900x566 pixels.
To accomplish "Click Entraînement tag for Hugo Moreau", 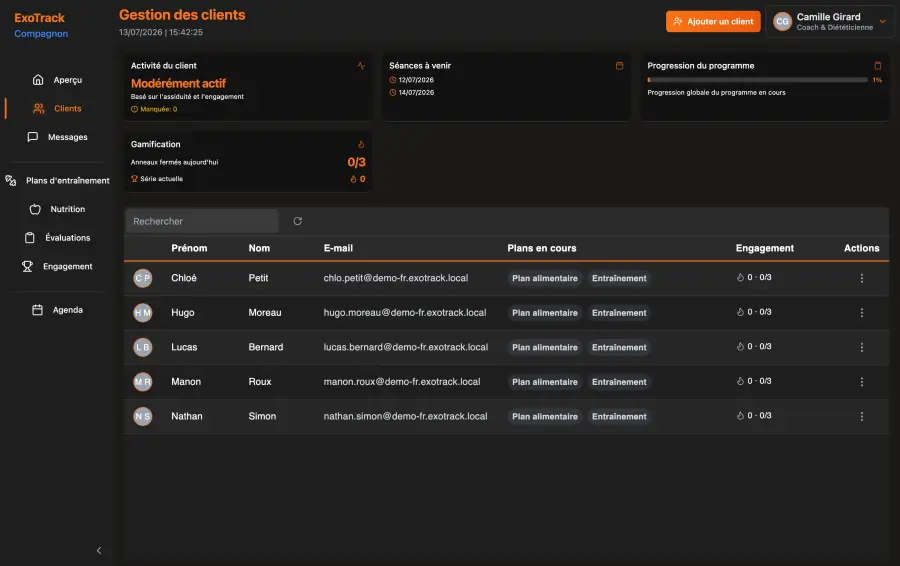I will click(x=619, y=313).
